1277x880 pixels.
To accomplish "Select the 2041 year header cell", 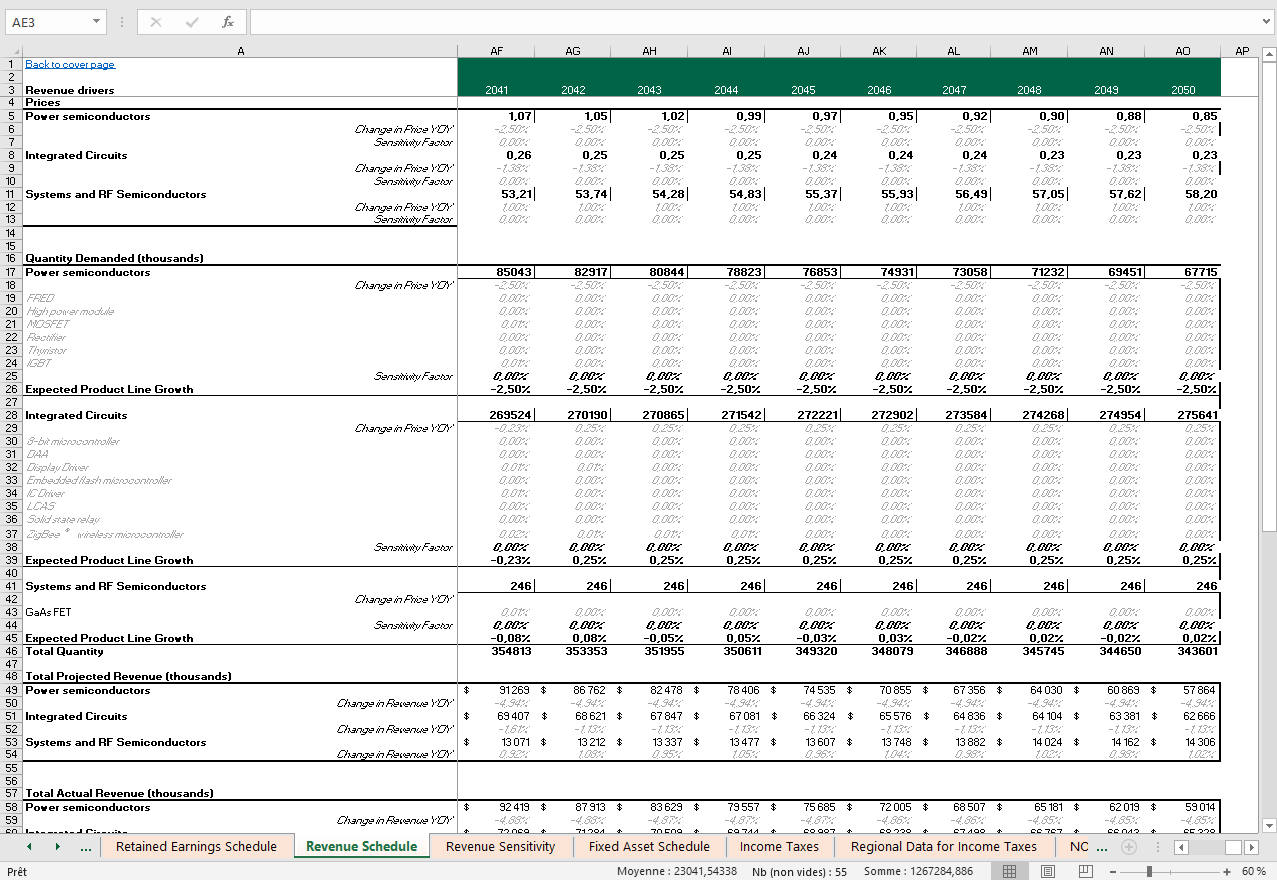I will 496,90.
